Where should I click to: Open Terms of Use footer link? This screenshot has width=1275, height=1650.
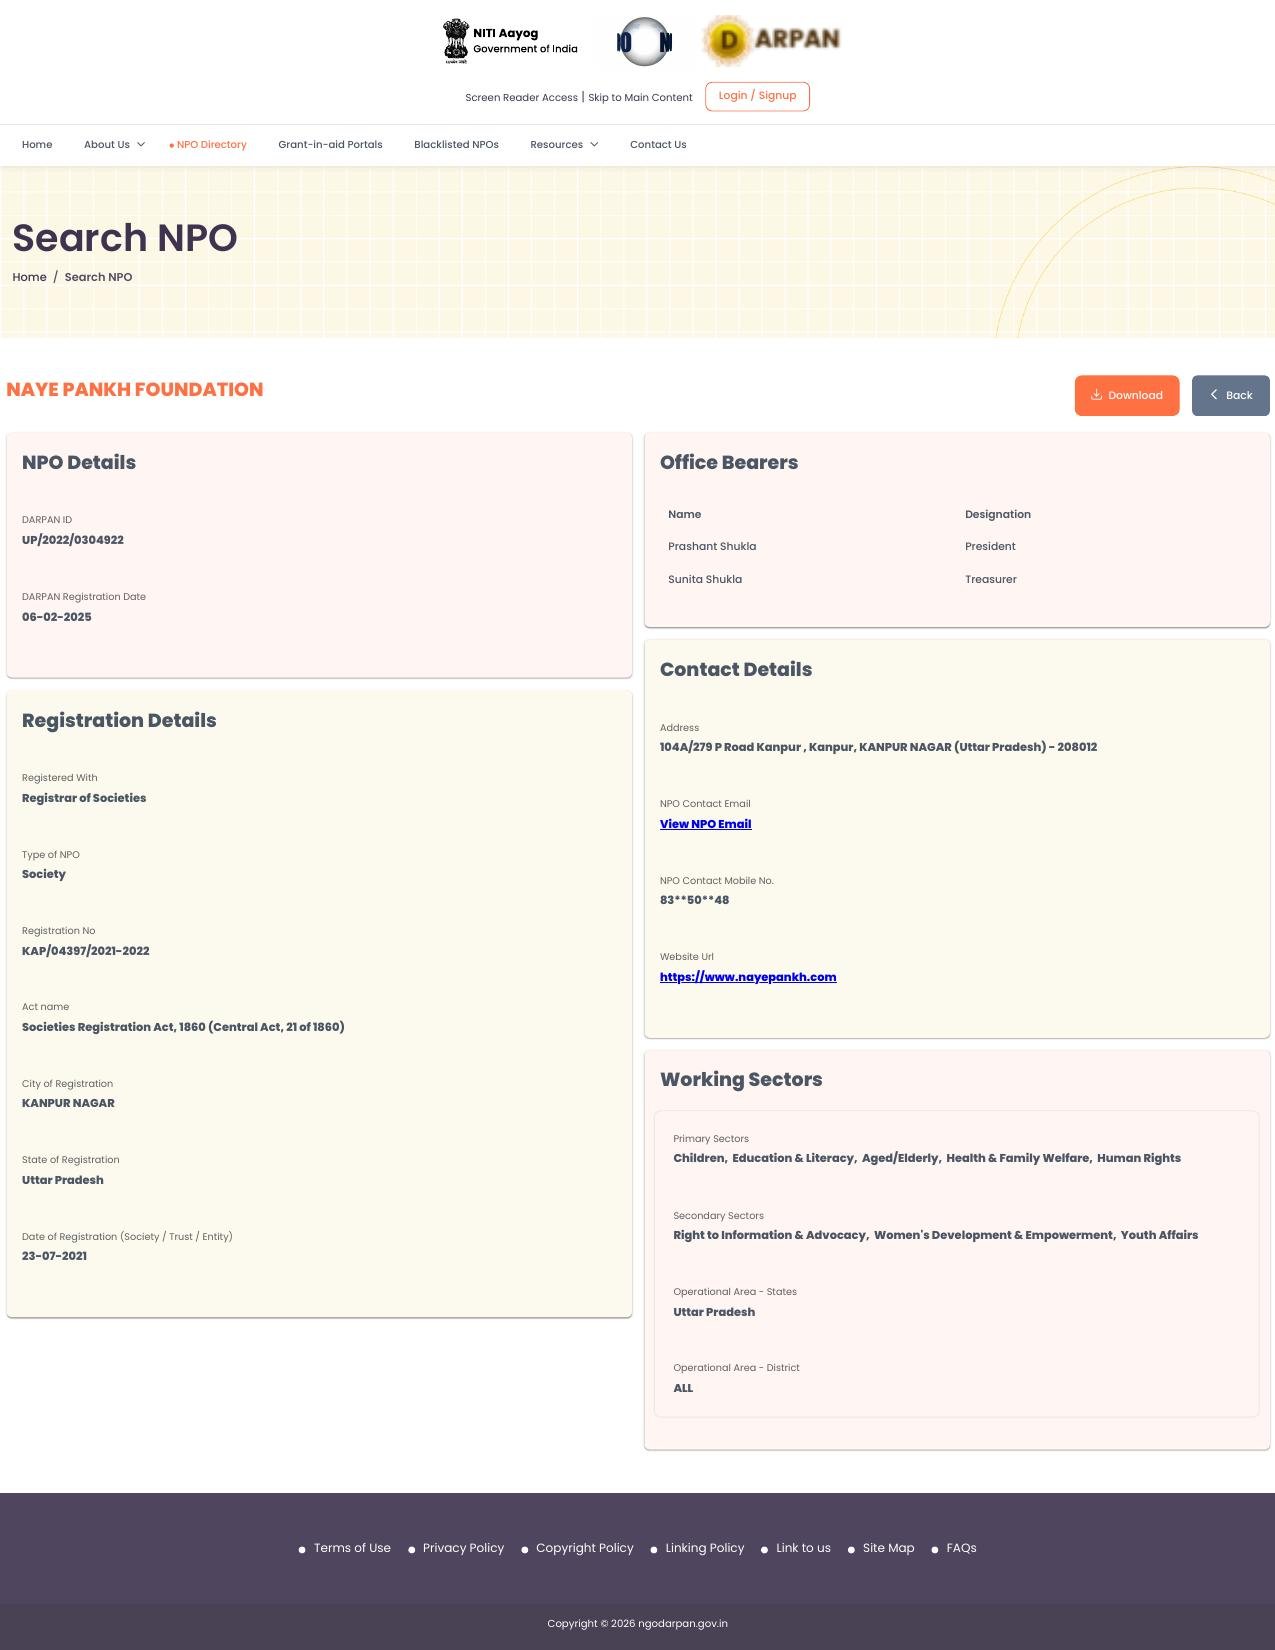[x=352, y=1548]
